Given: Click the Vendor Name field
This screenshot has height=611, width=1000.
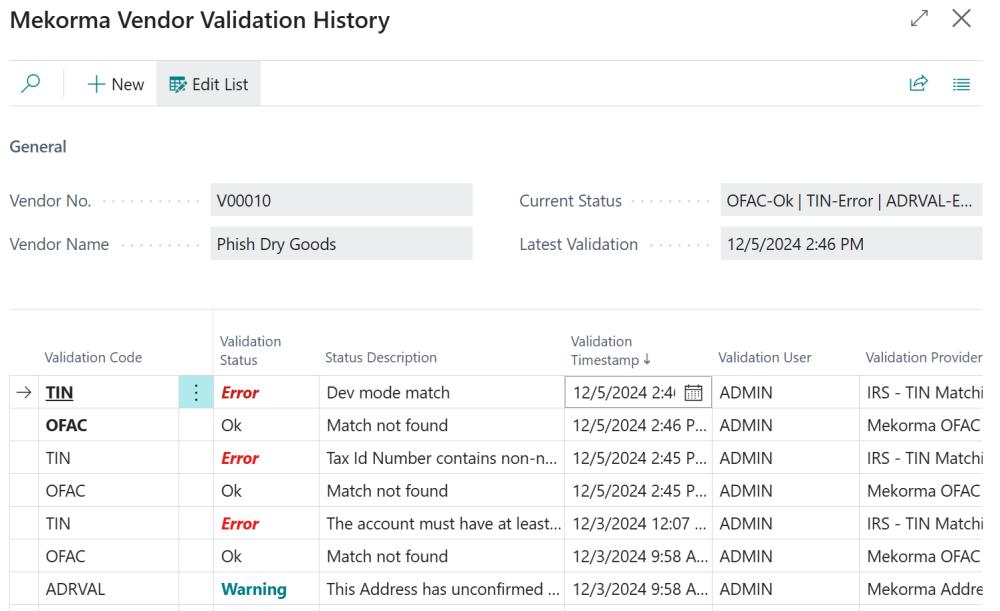Looking at the screenshot, I should coord(342,244).
